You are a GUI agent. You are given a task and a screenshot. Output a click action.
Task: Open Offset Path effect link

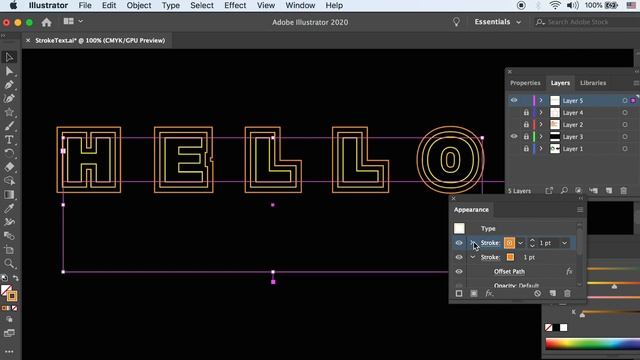pyautogui.click(x=509, y=271)
